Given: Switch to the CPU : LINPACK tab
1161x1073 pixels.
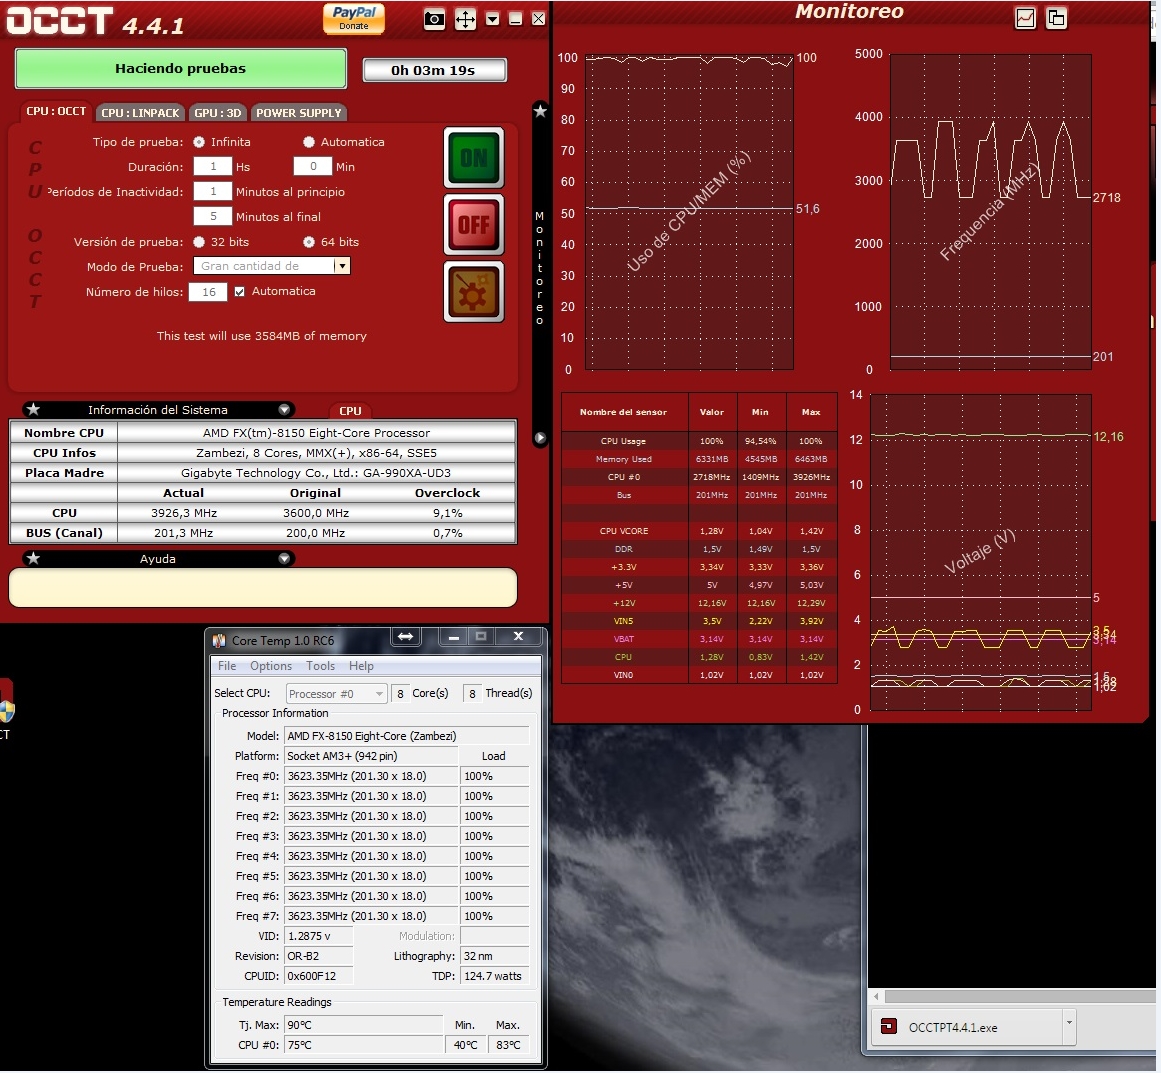Looking at the screenshot, I should 141,113.
